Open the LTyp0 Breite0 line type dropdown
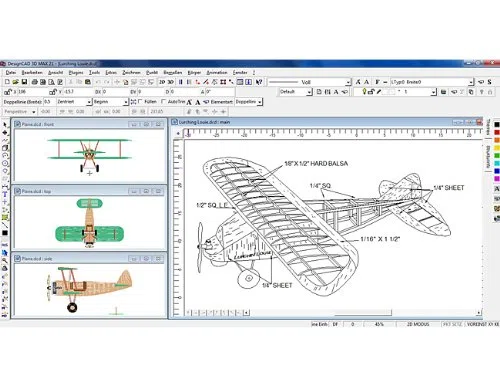This screenshot has height=385, width=500. pyautogui.click(x=471, y=82)
